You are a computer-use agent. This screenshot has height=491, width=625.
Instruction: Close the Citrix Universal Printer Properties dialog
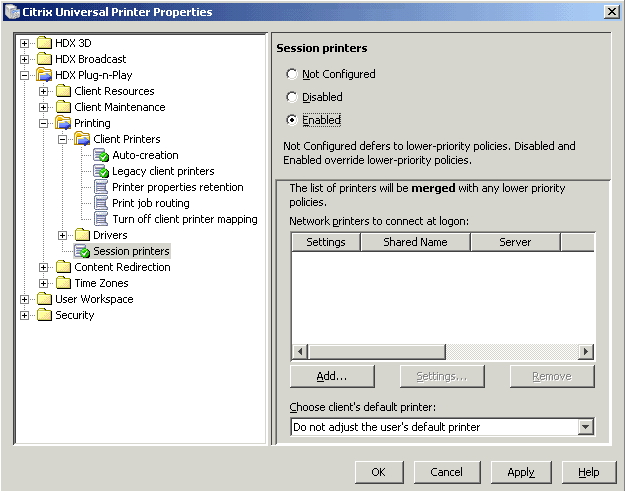(611, 12)
